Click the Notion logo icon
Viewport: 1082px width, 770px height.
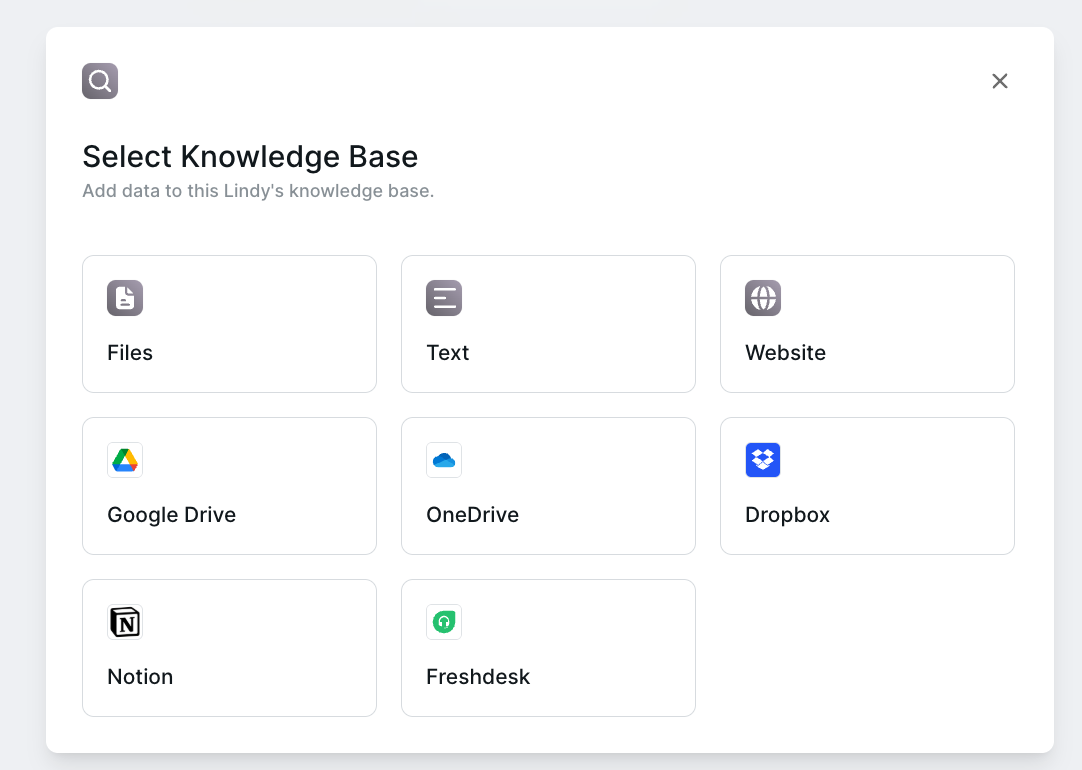pos(125,622)
